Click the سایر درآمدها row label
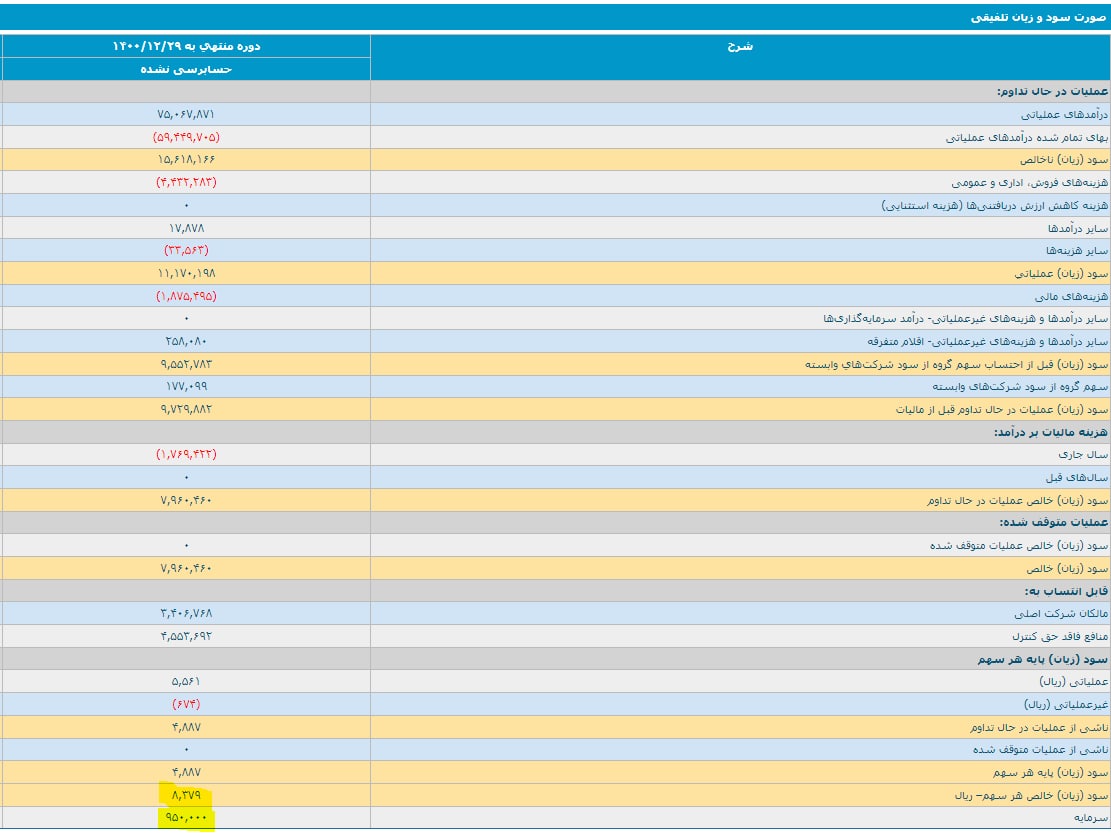Screen dimensions: 1111x833 (1077, 228)
